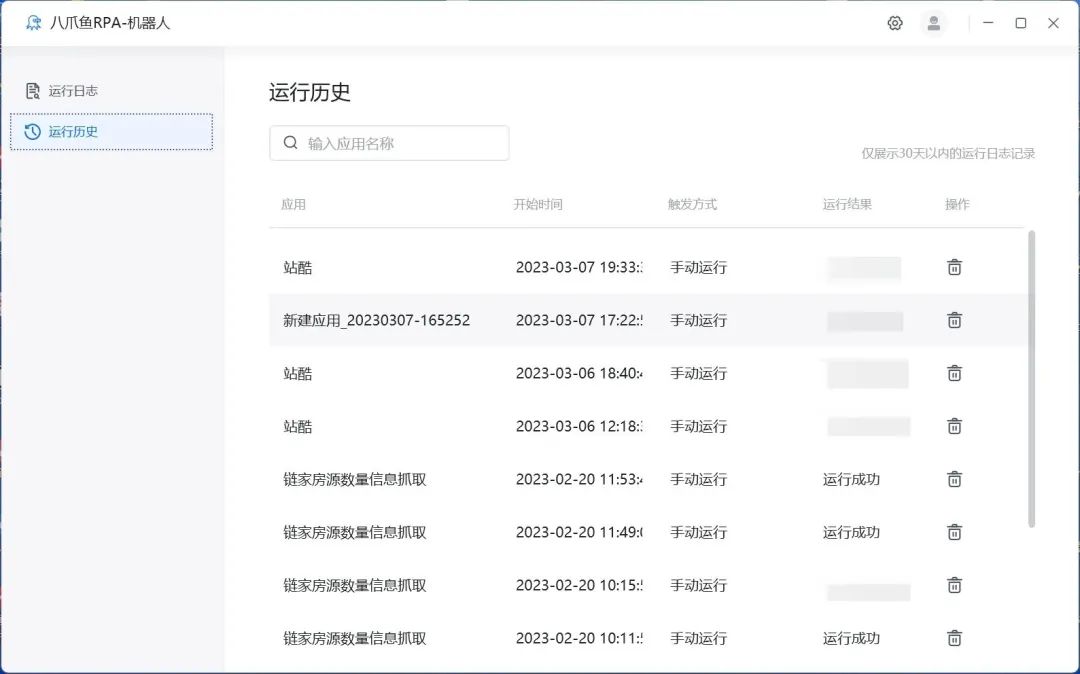Screen dimensions: 1080x674
Task: Open the 运行日志 sidebar tab
Action: [112, 91]
